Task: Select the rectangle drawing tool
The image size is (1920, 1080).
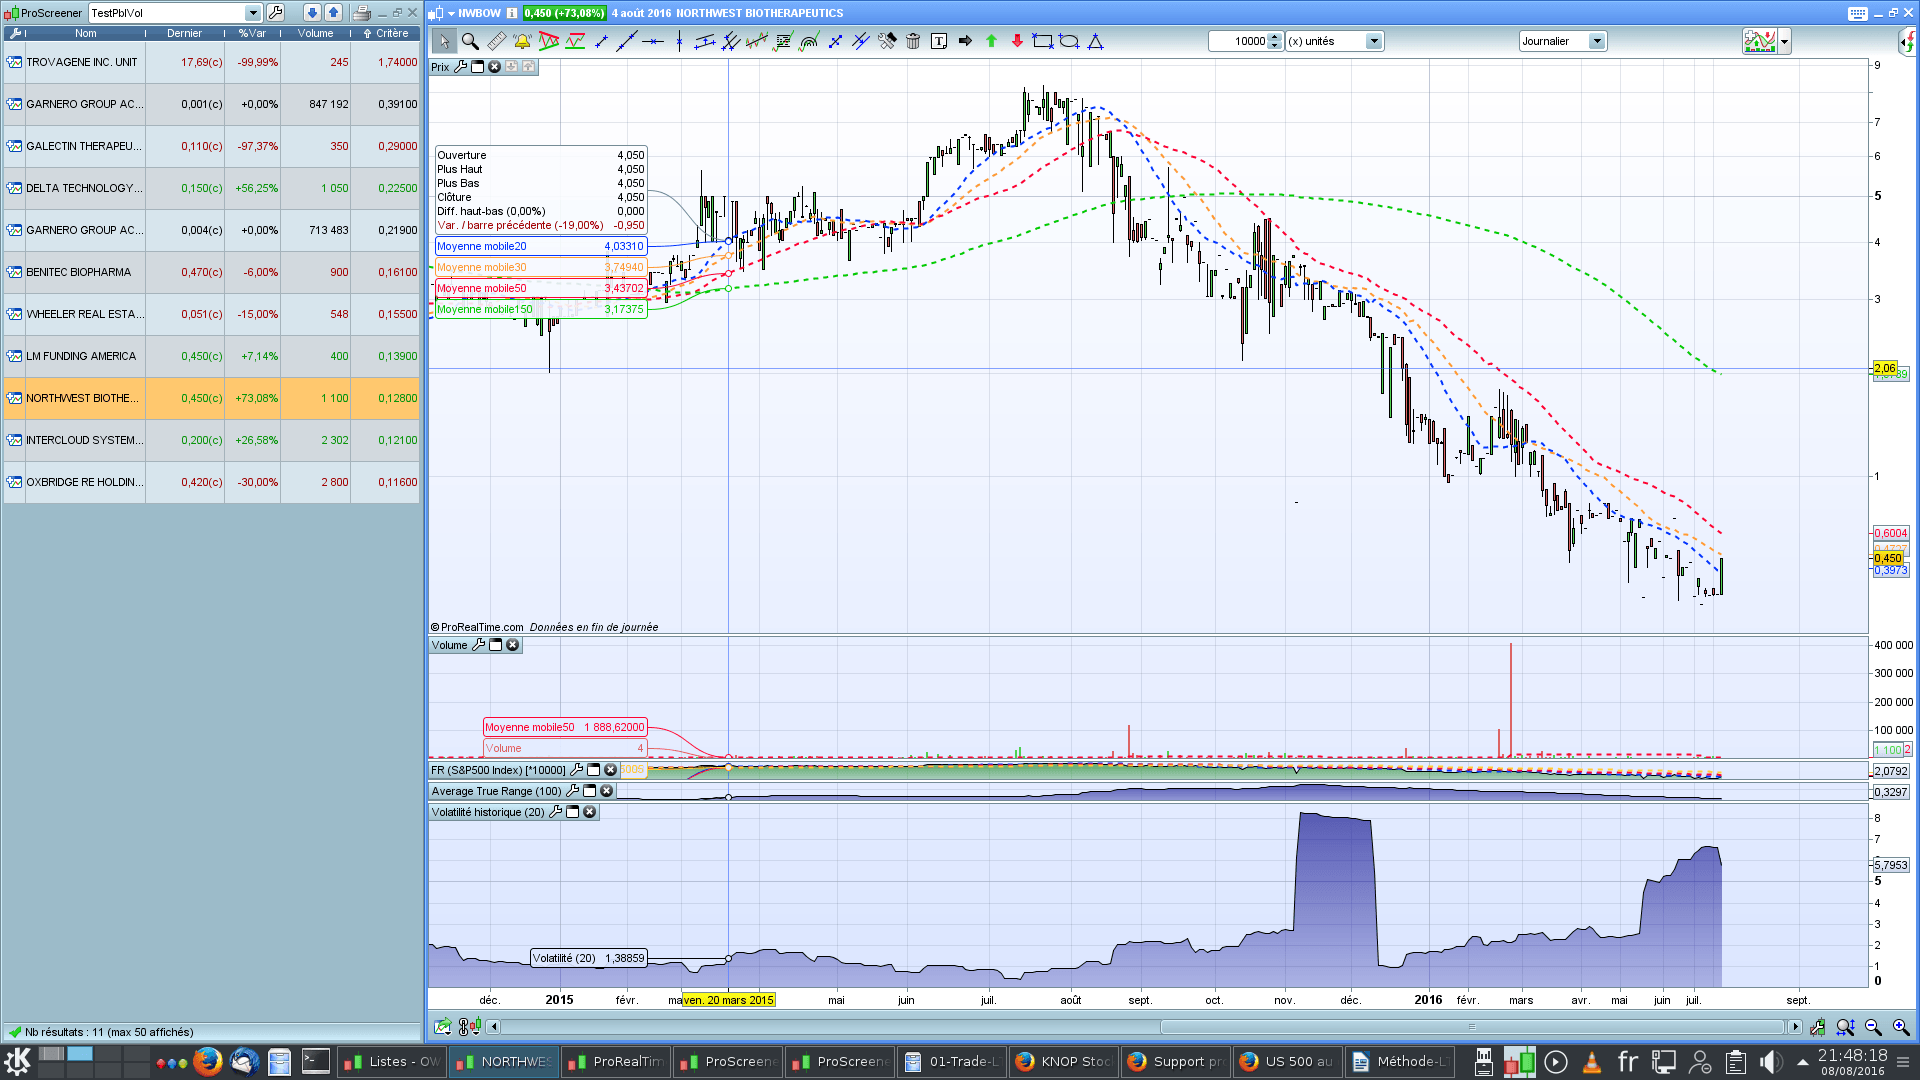Action: (1043, 41)
